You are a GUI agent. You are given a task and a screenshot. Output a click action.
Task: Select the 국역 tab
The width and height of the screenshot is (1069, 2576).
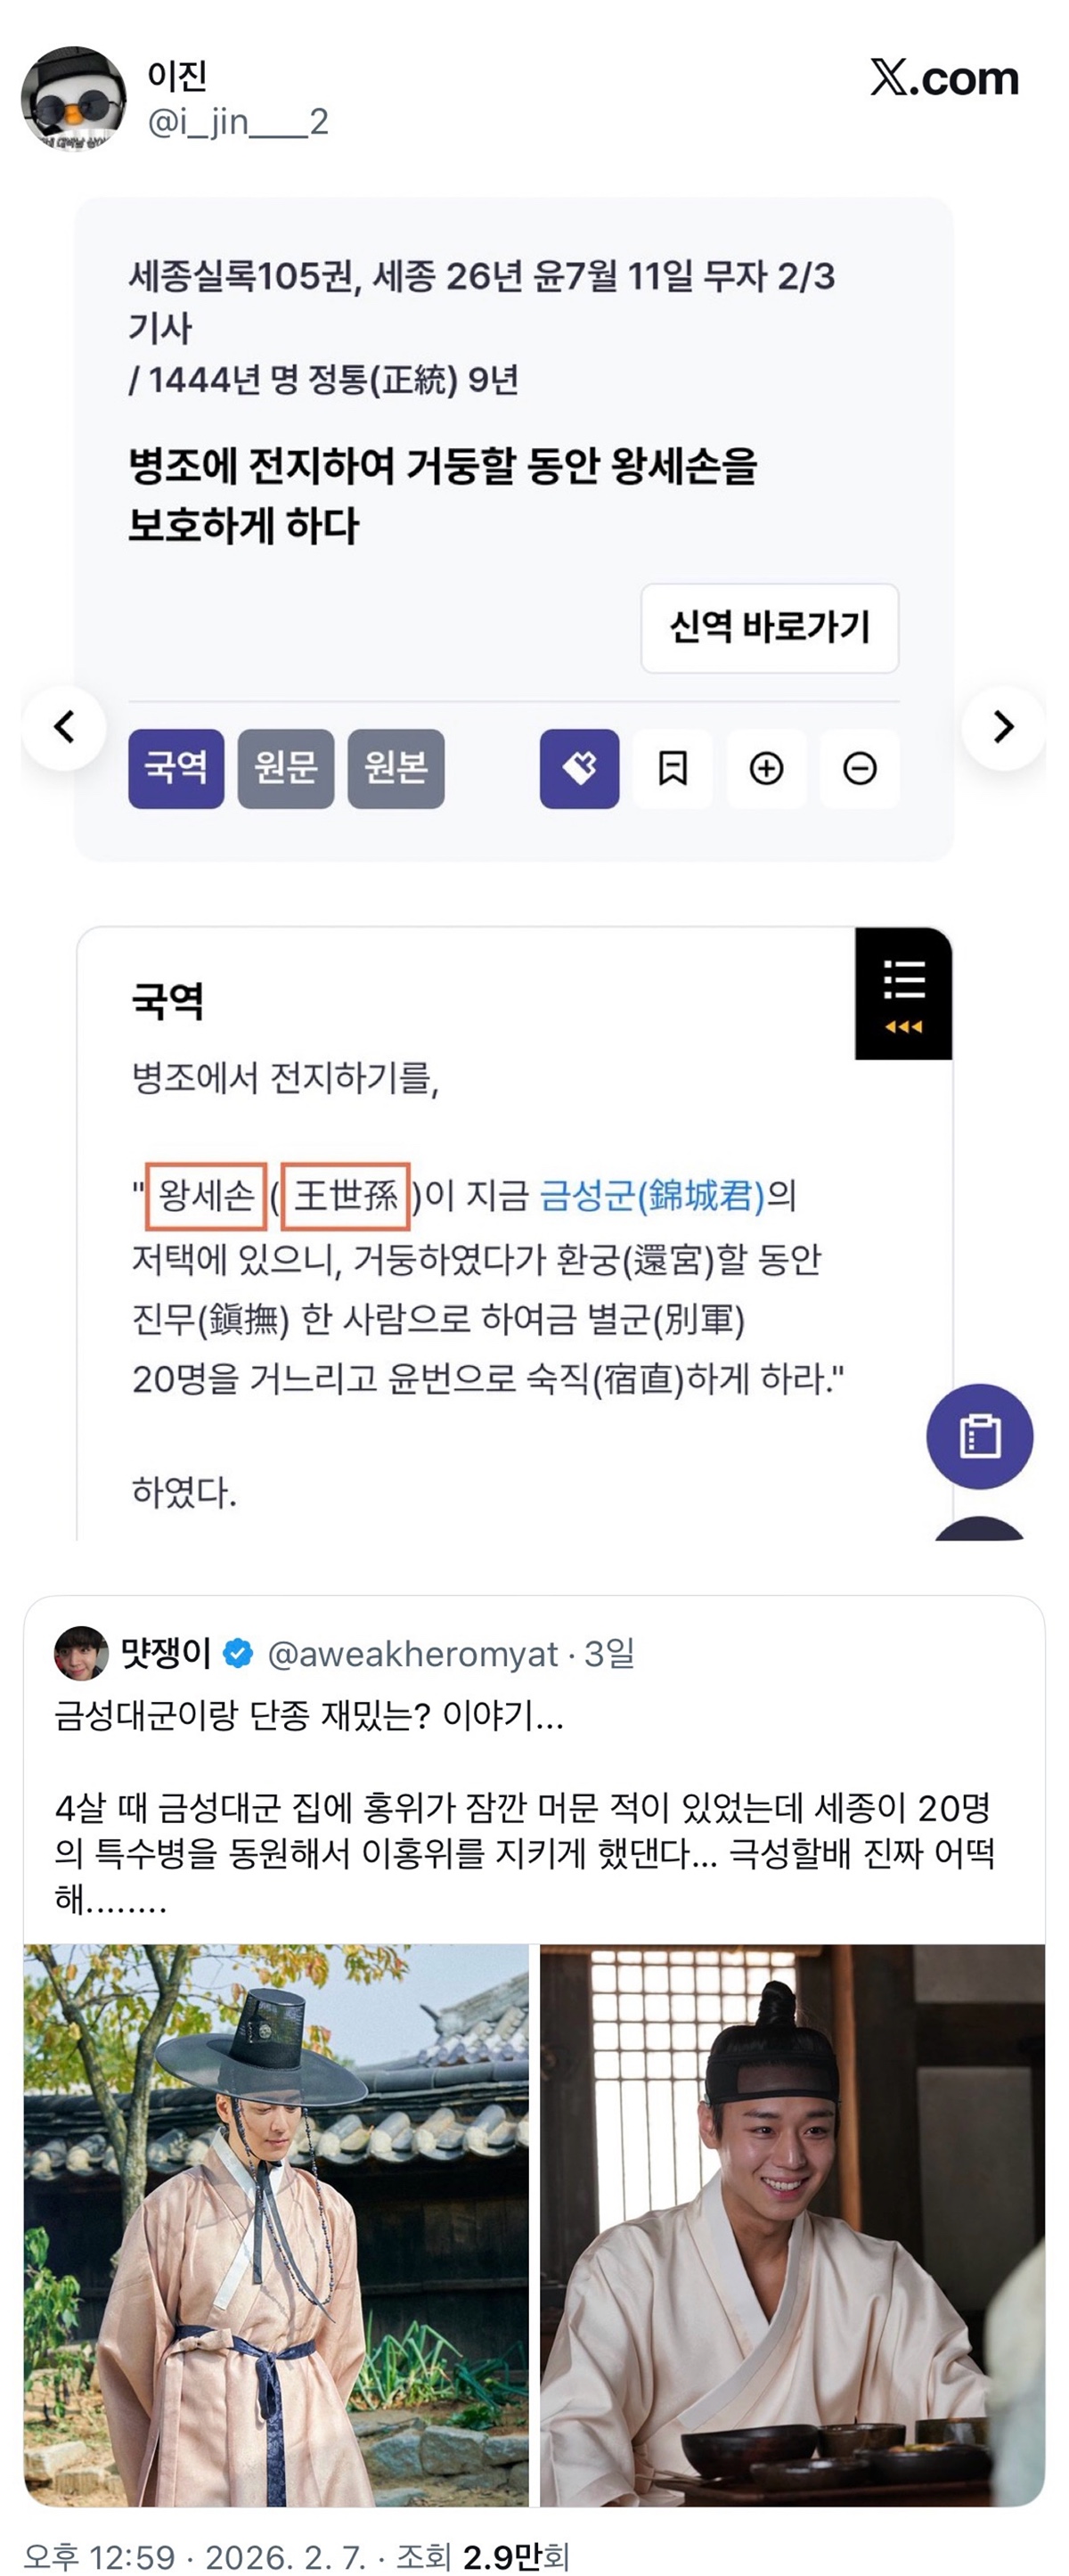pyautogui.click(x=176, y=768)
